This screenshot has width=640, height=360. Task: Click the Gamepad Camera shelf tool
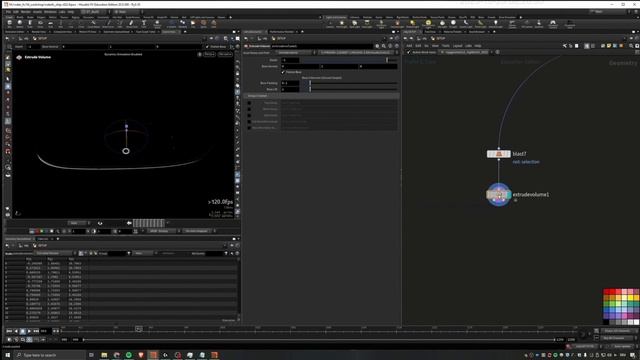(553, 24)
